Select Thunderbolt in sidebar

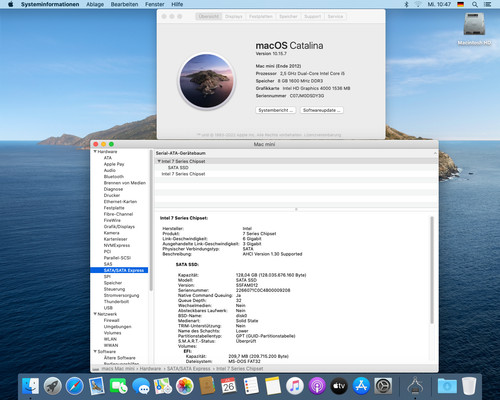pyautogui.click(x=116, y=302)
